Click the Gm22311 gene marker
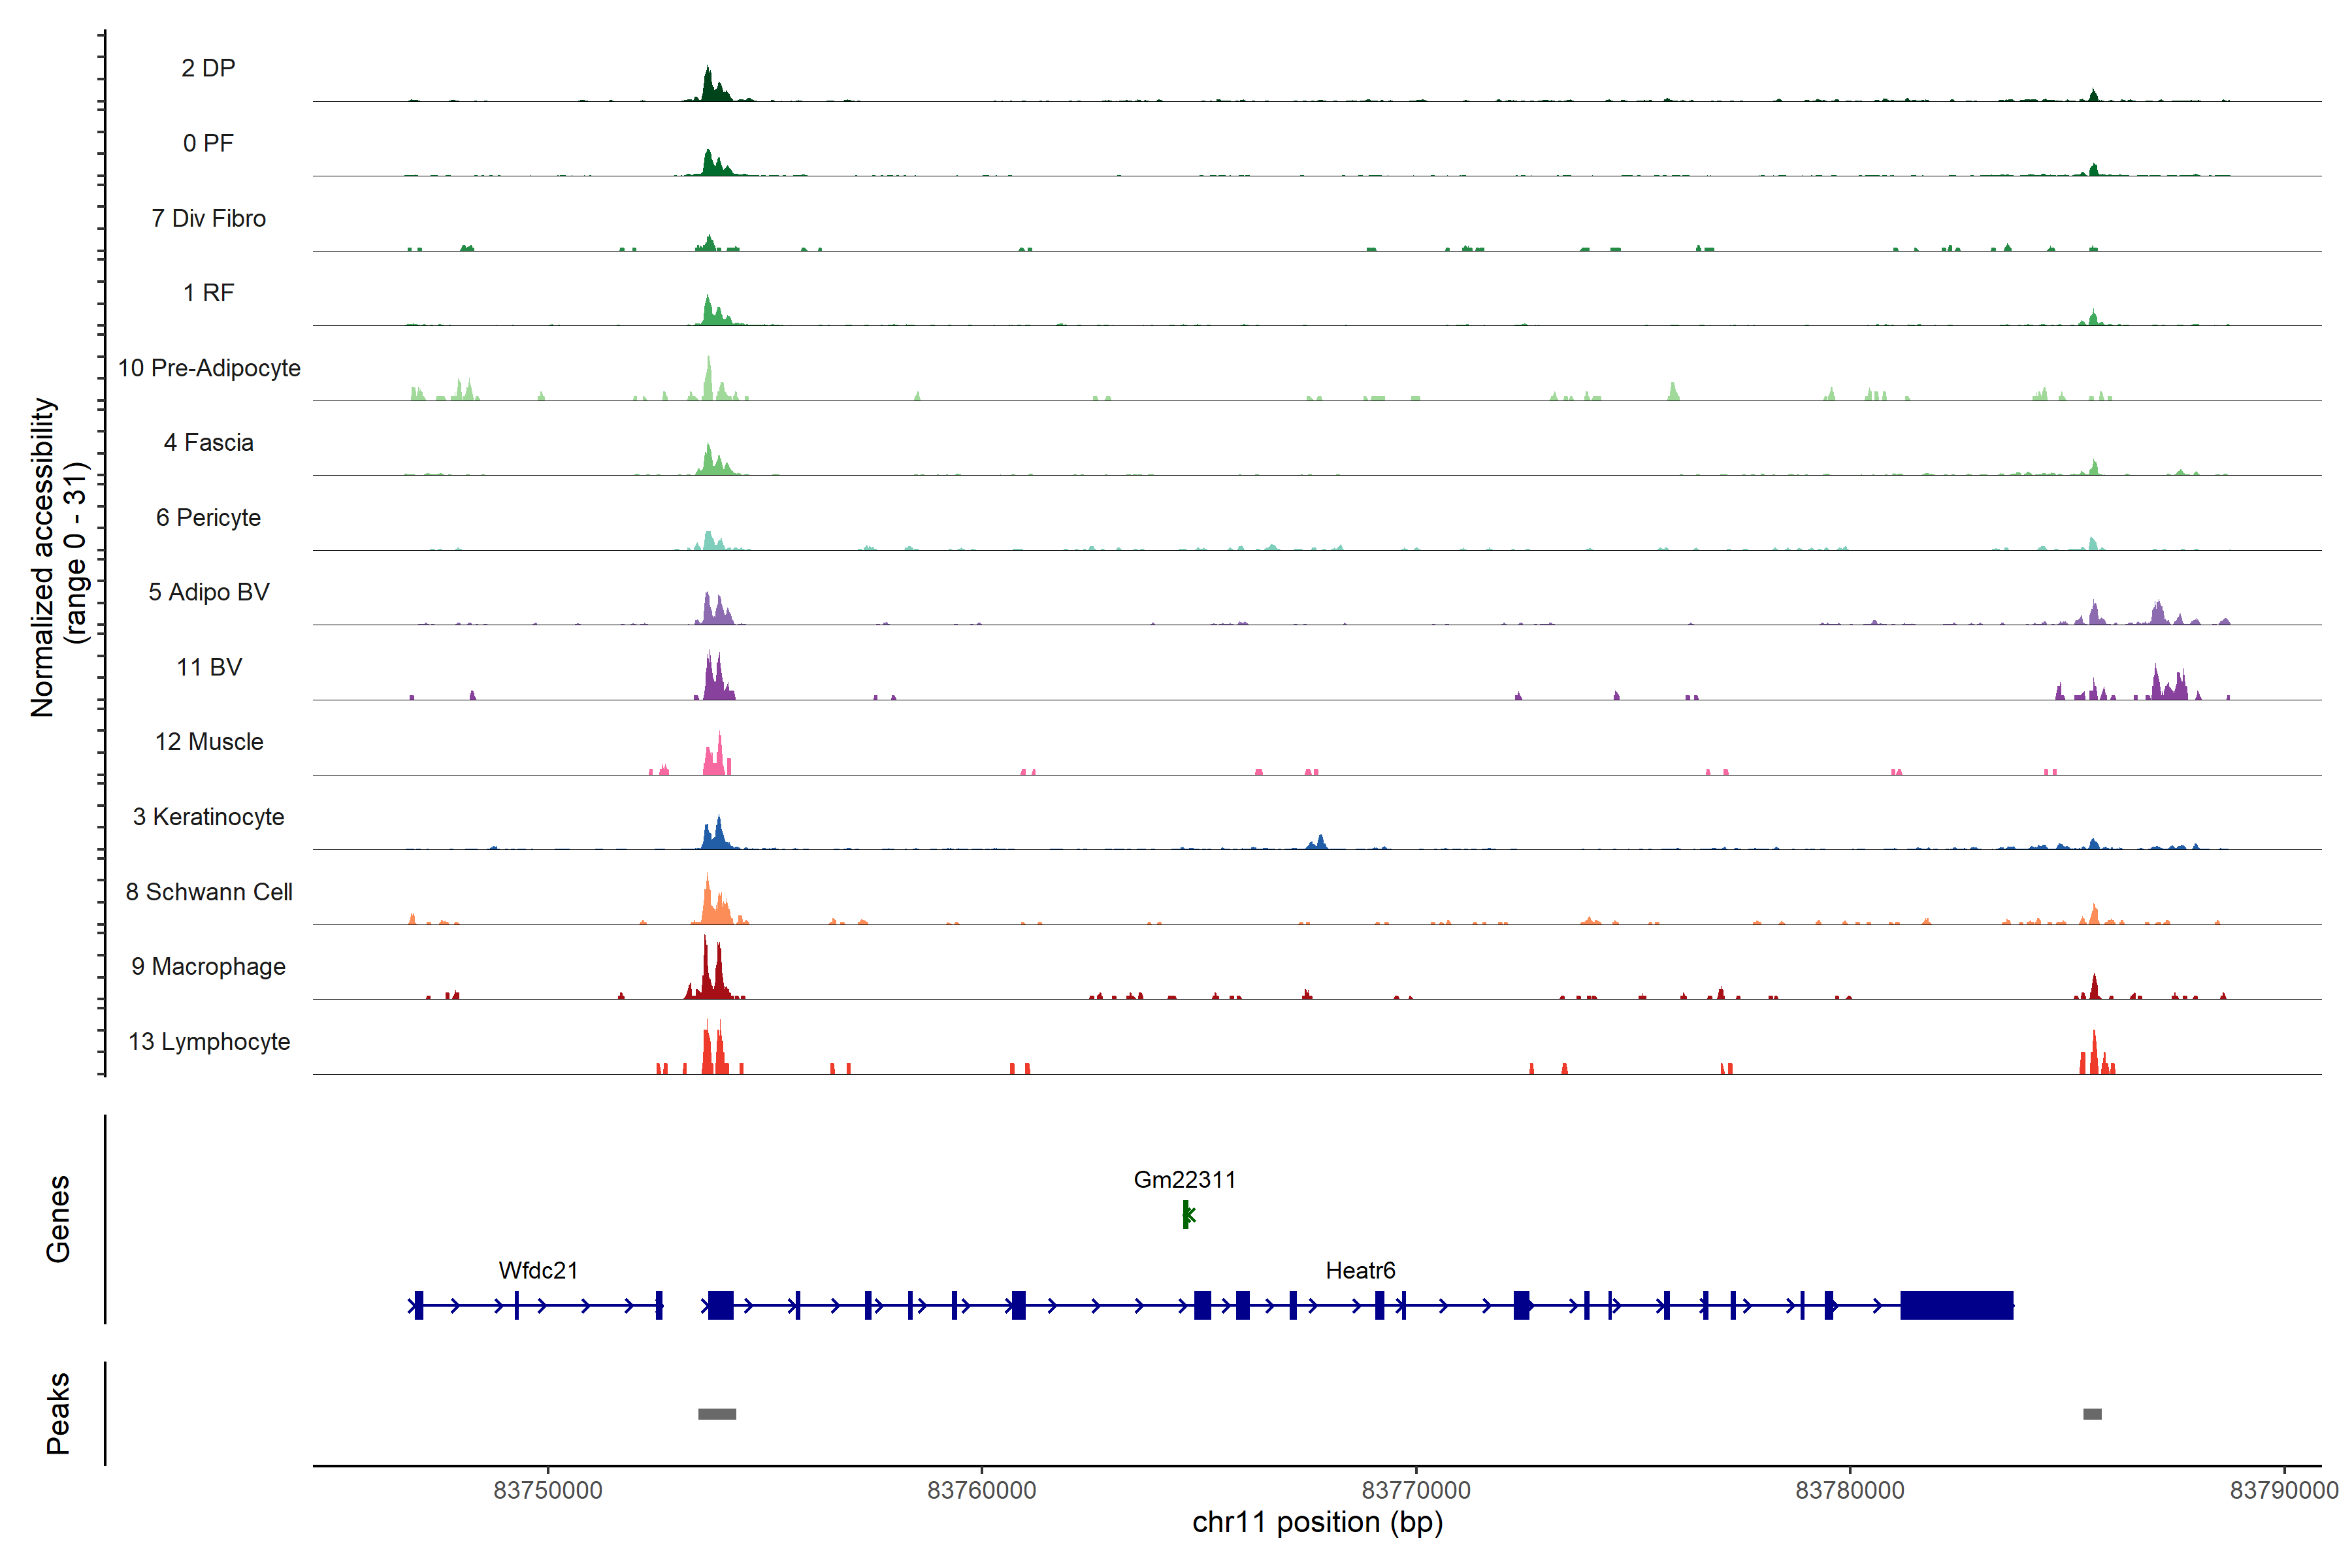This screenshot has width=2352, height=1568. pyautogui.click(x=1186, y=1214)
